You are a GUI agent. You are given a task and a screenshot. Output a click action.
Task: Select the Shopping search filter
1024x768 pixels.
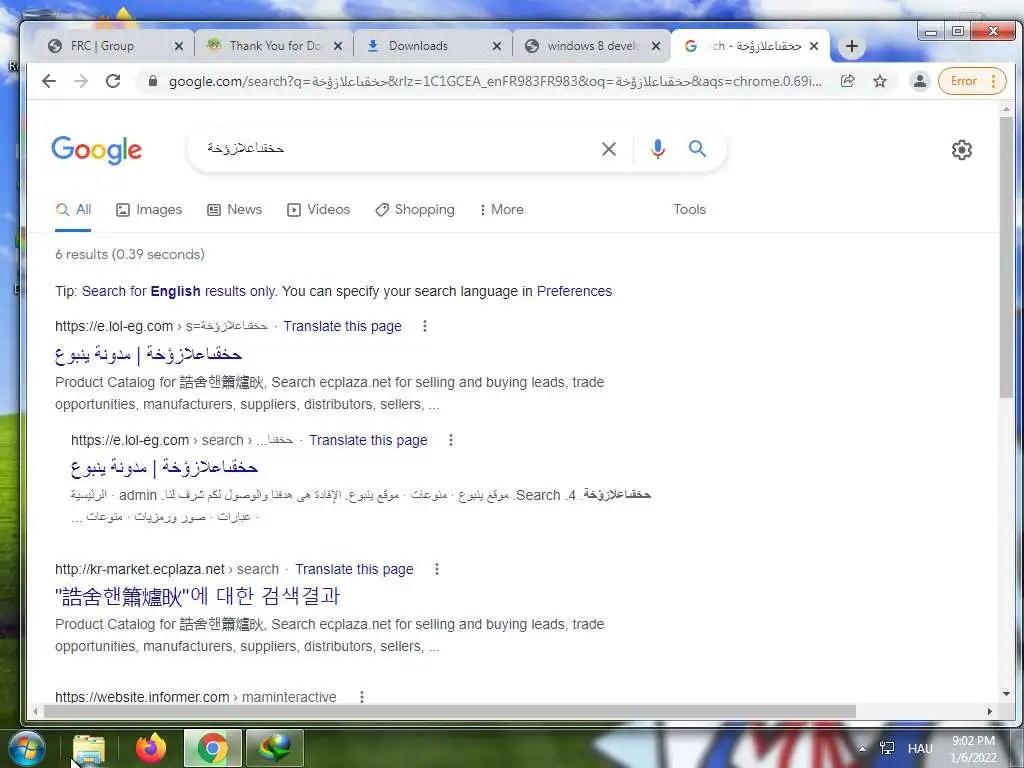pos(415,210)
